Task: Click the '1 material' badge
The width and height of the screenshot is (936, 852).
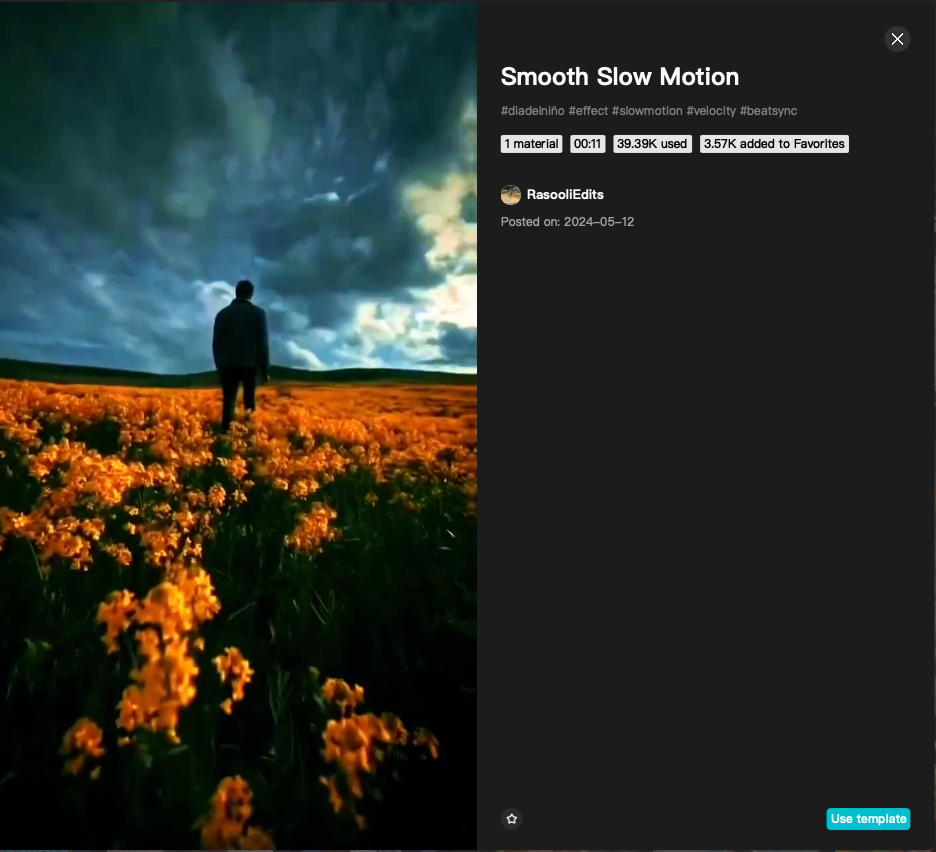Action: [x=531, y=144]
